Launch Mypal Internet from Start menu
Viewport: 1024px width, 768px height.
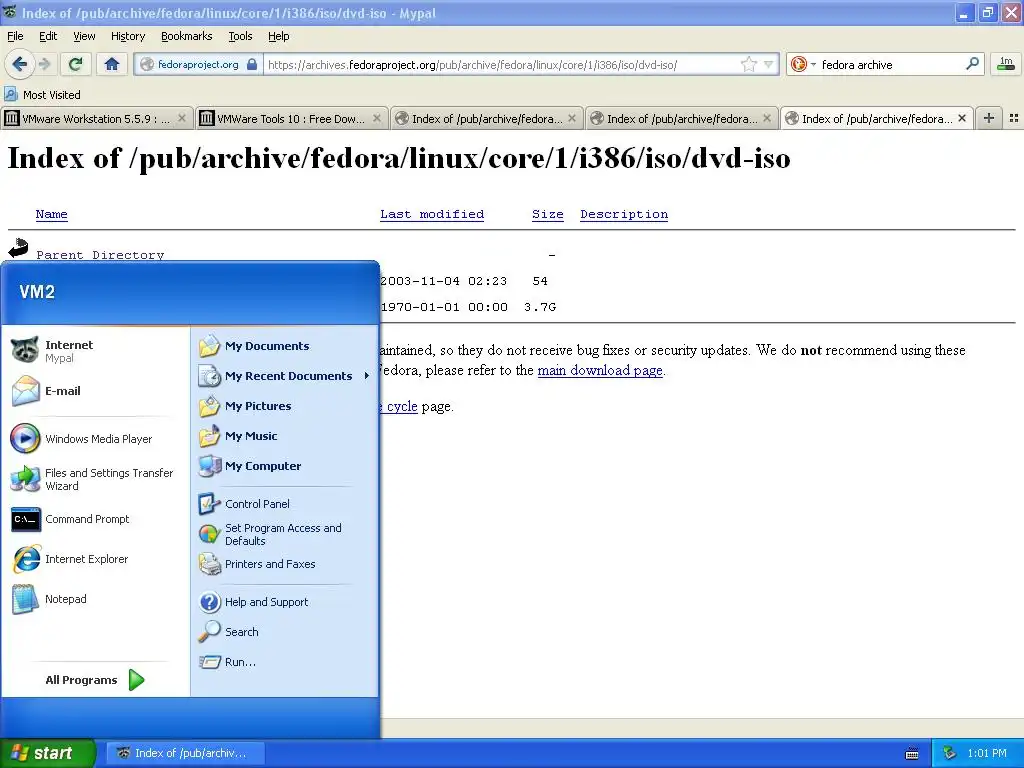(96, 351)
